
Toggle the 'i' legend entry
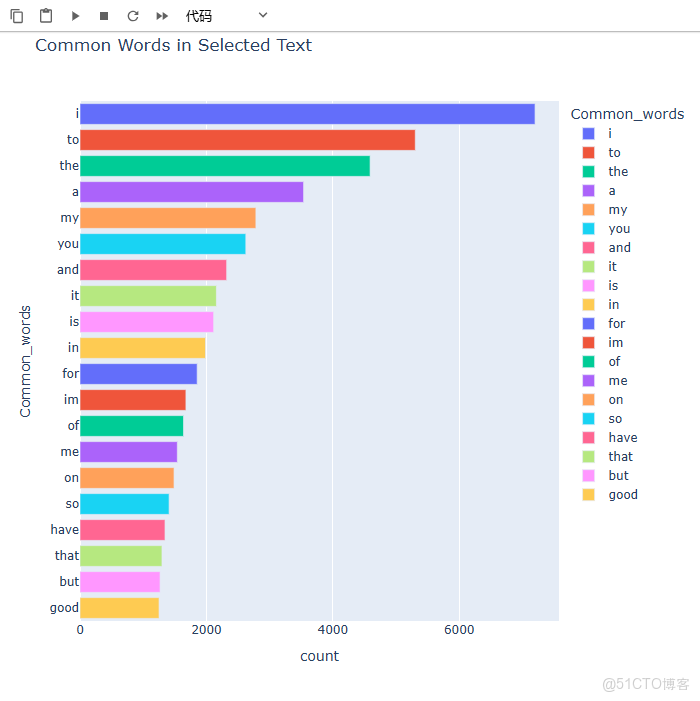tap(610, 134)
